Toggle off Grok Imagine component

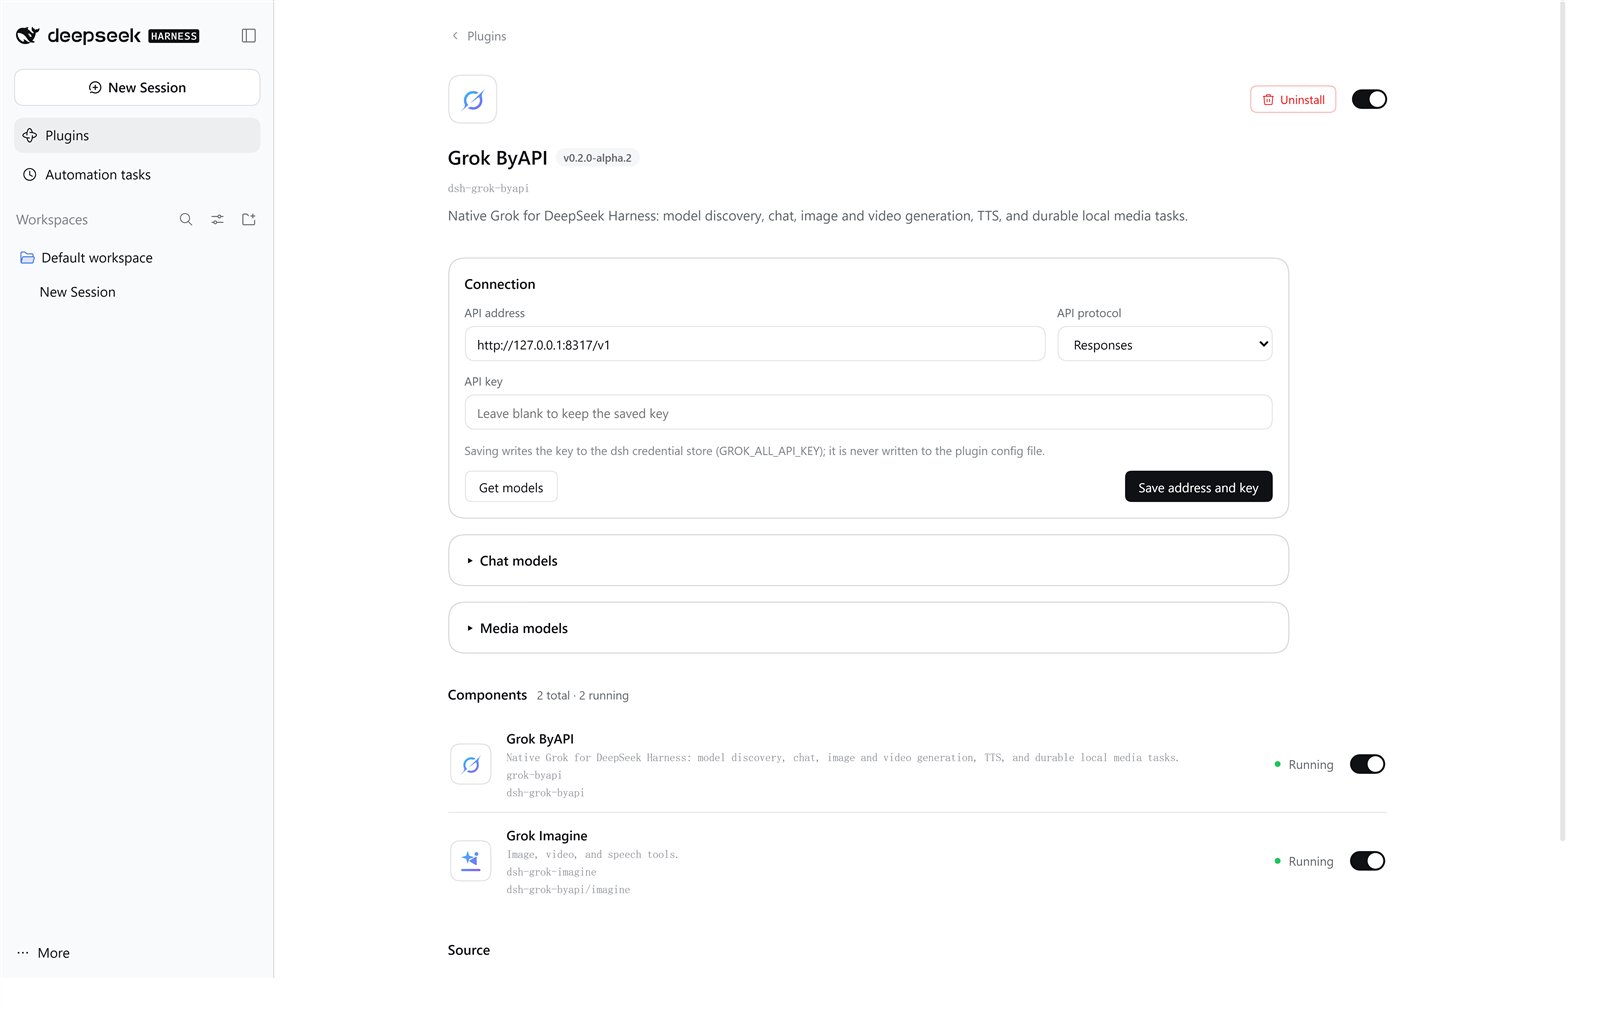[1367, 861]
